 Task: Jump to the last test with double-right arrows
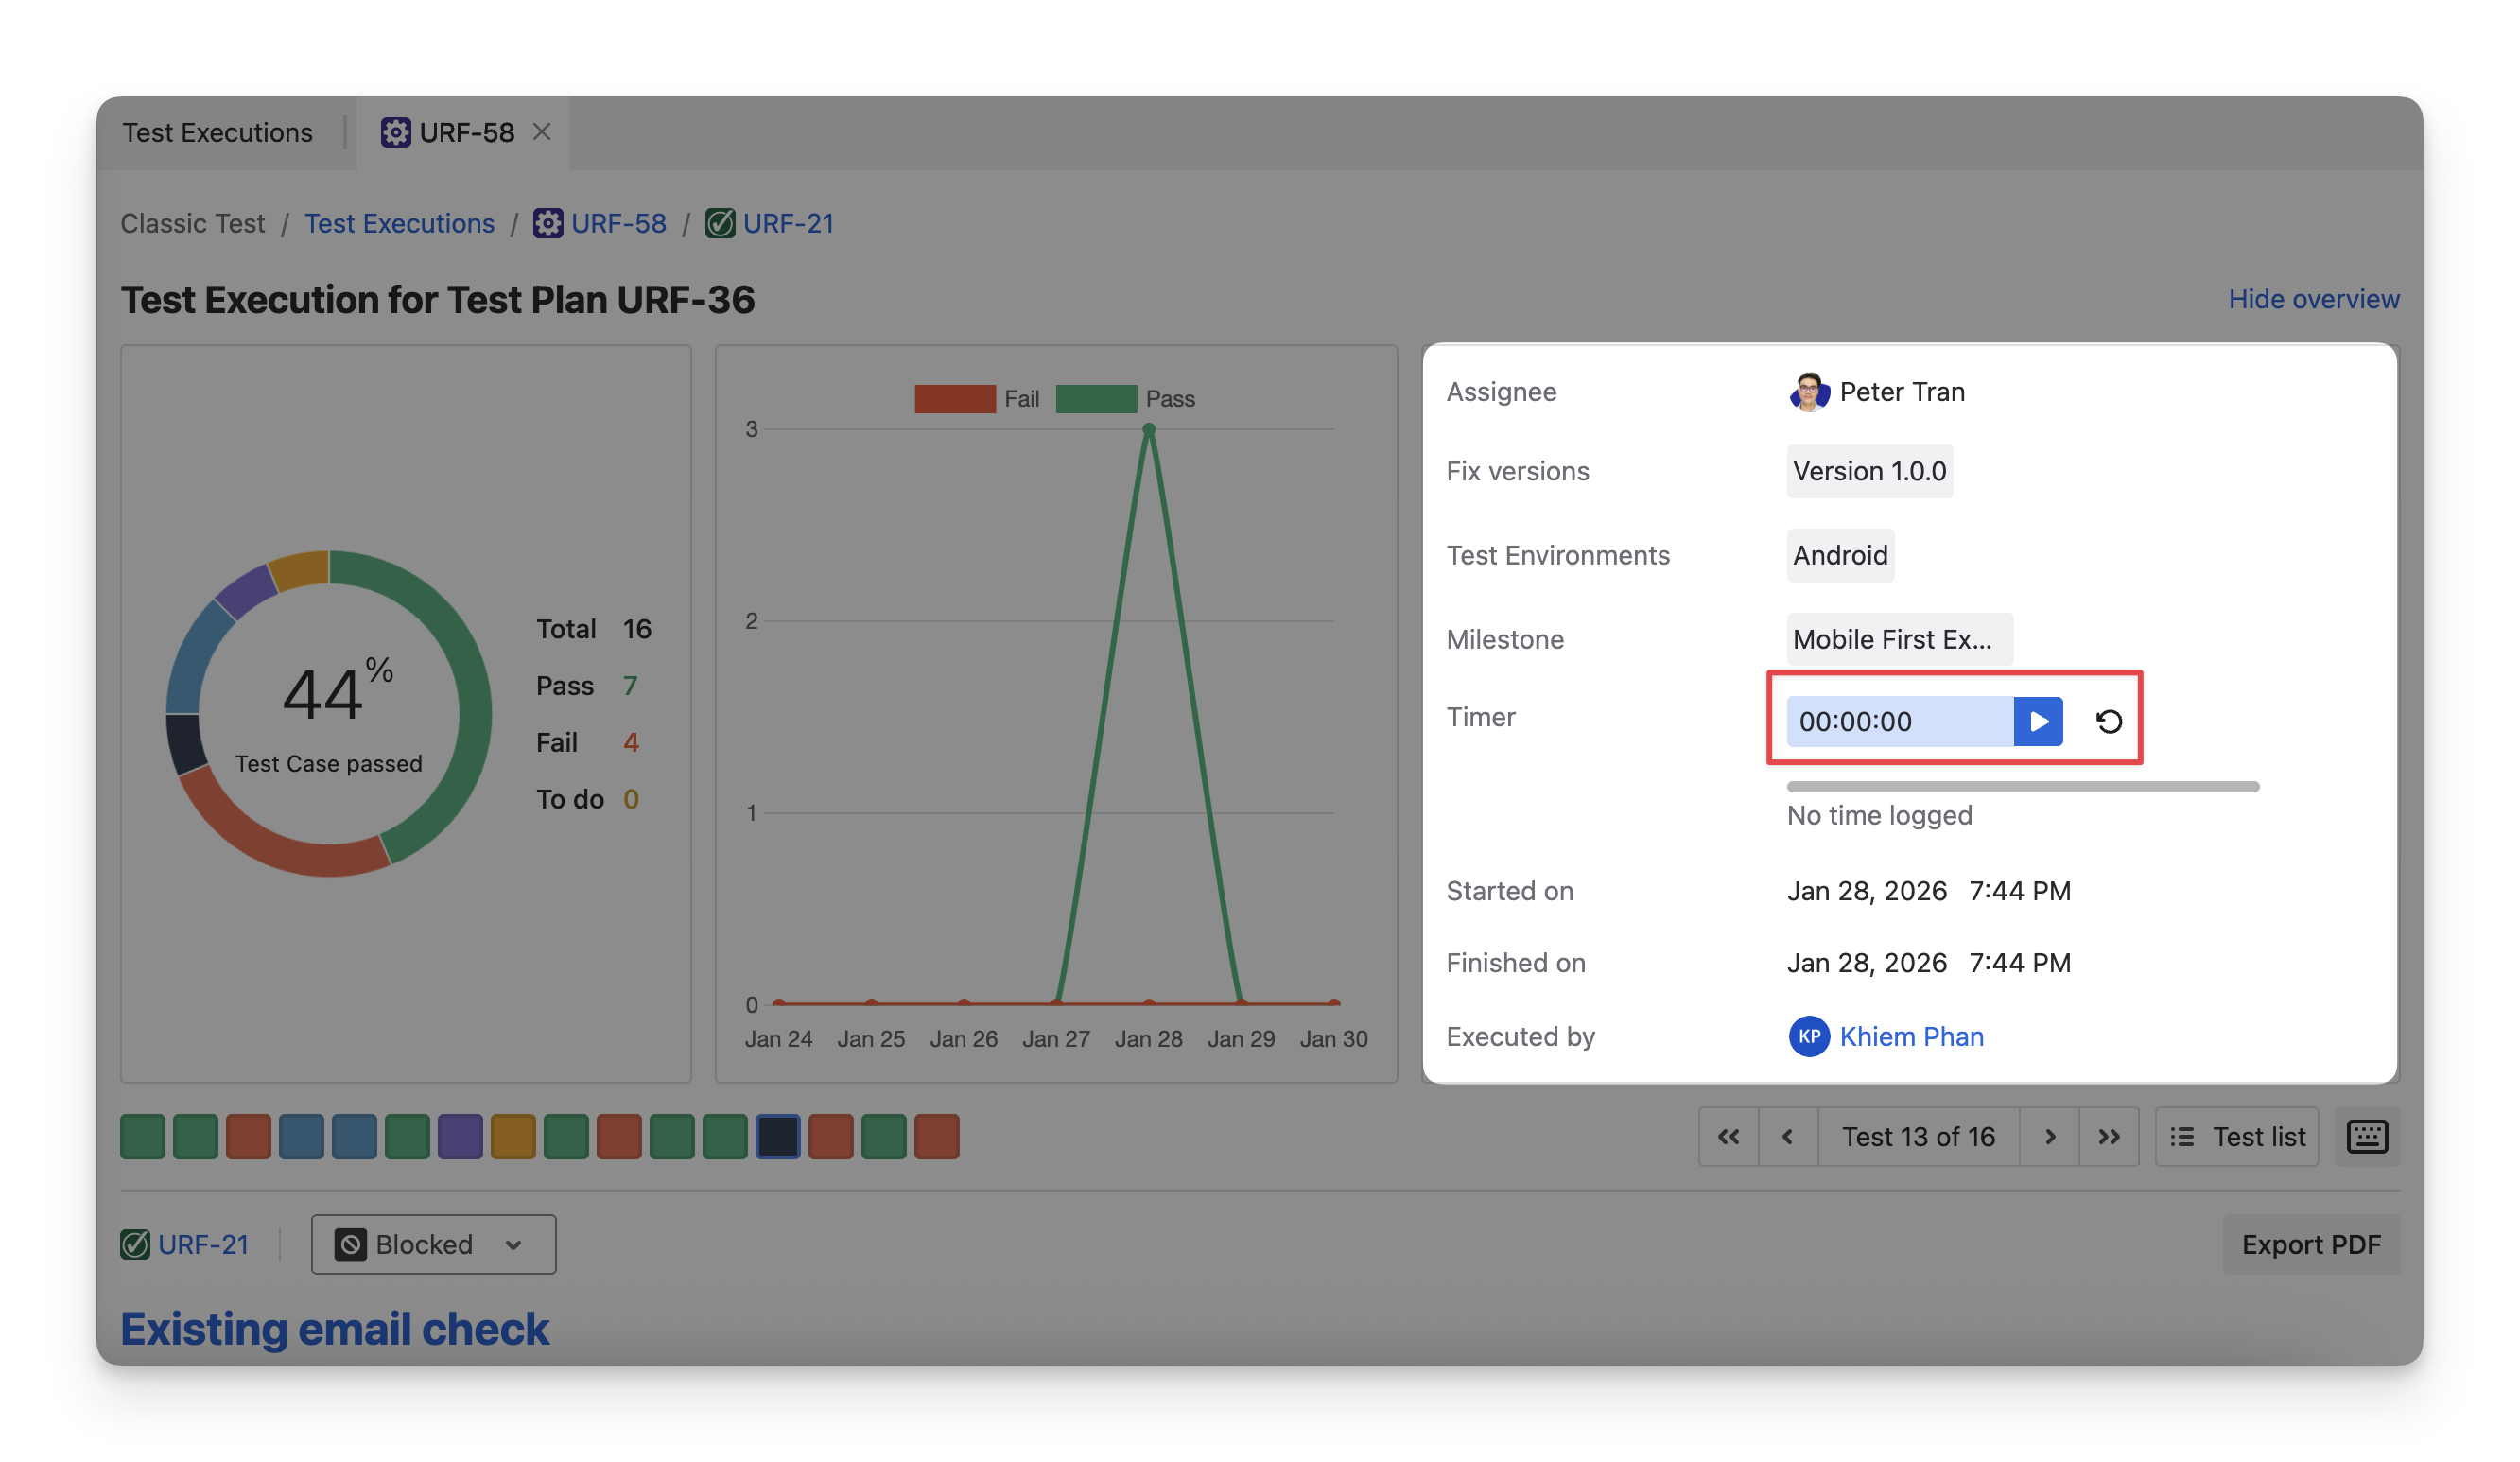[x=2109, y=1136]
